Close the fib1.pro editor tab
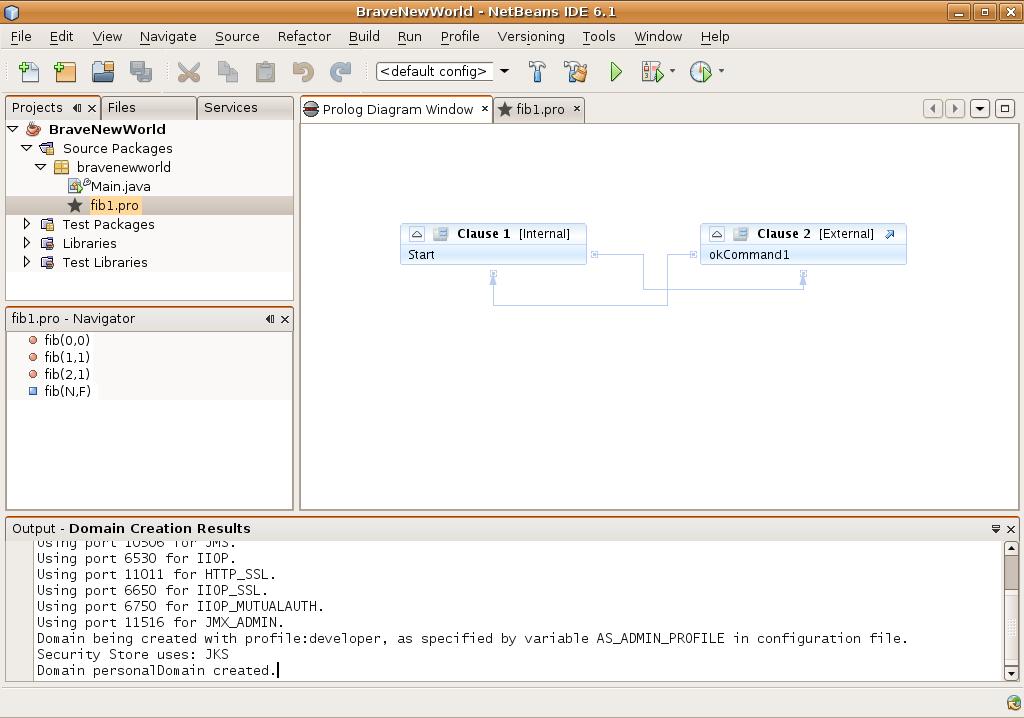 pos(577,108)
